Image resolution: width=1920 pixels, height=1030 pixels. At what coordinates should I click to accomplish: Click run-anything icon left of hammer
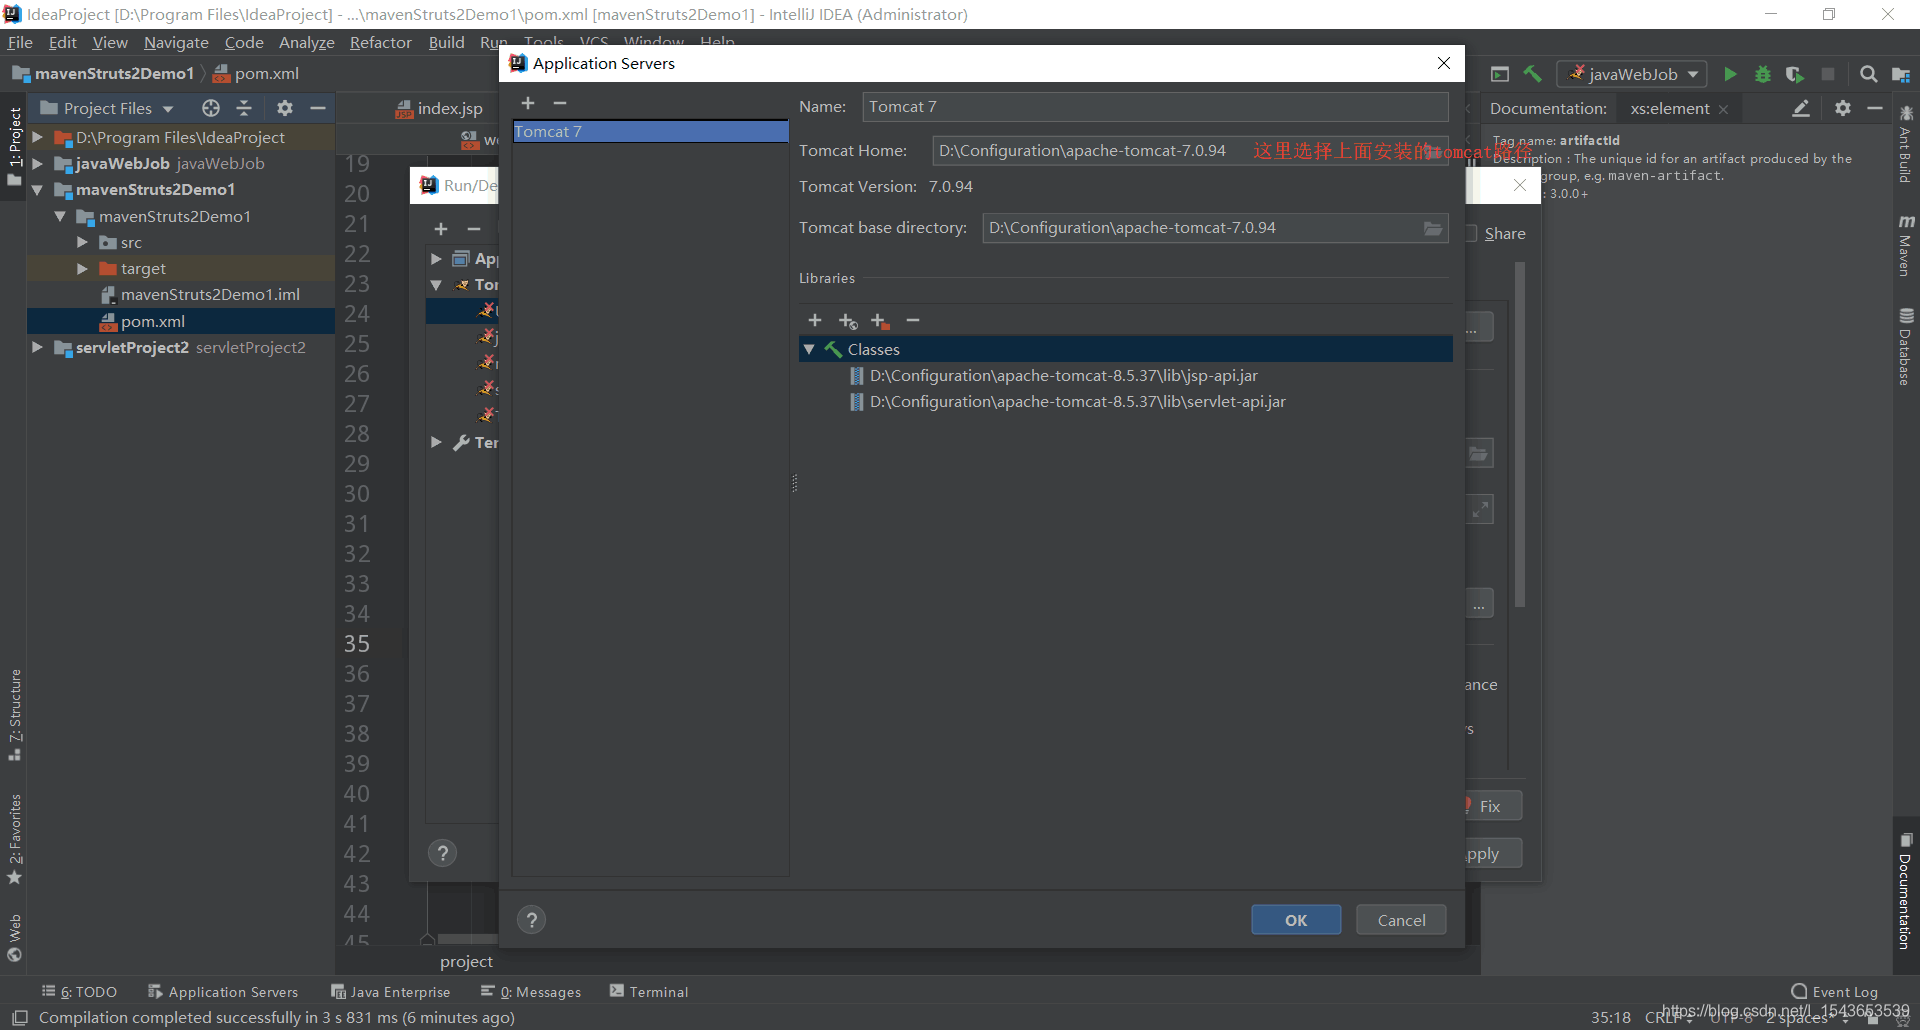[x=1500, y=74]
